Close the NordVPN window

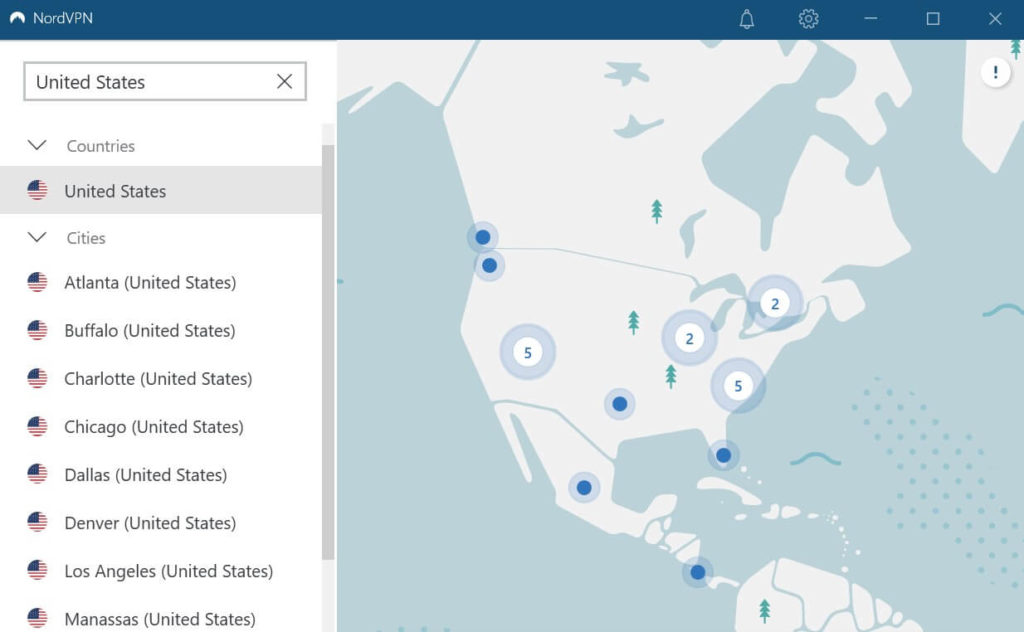(x=995, y=19)
